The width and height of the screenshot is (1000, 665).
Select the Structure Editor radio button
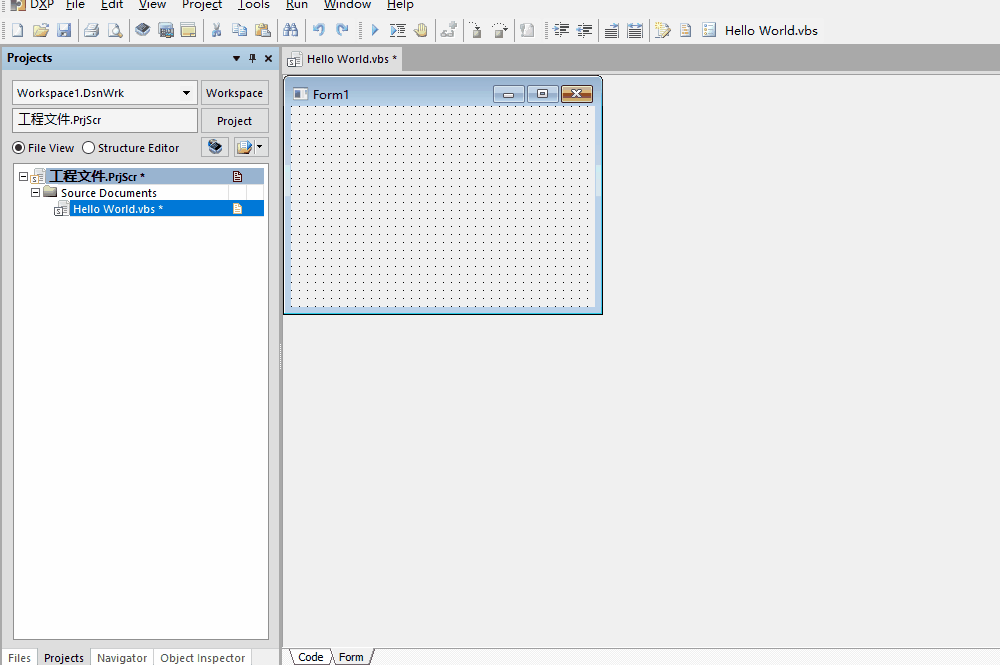pos(89,148)
